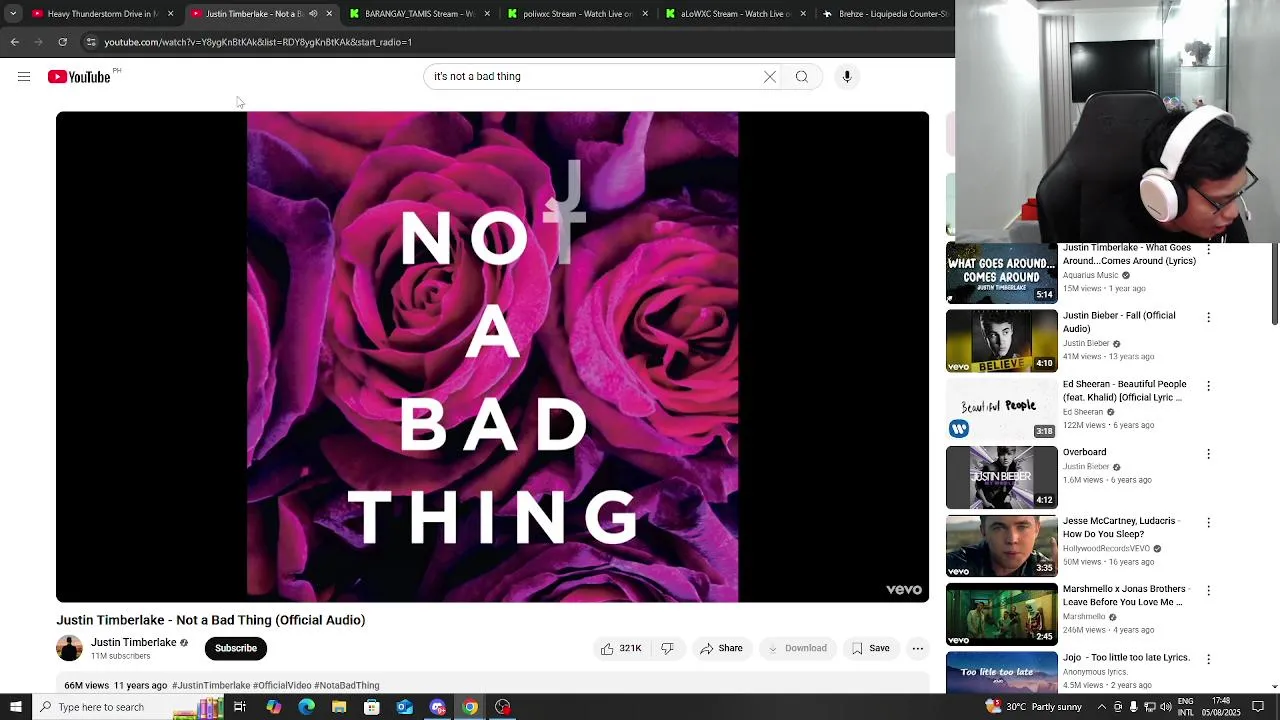Switch to Brehze Liquipedia tab
1280x720 pixels.
[x=885, y=14]
